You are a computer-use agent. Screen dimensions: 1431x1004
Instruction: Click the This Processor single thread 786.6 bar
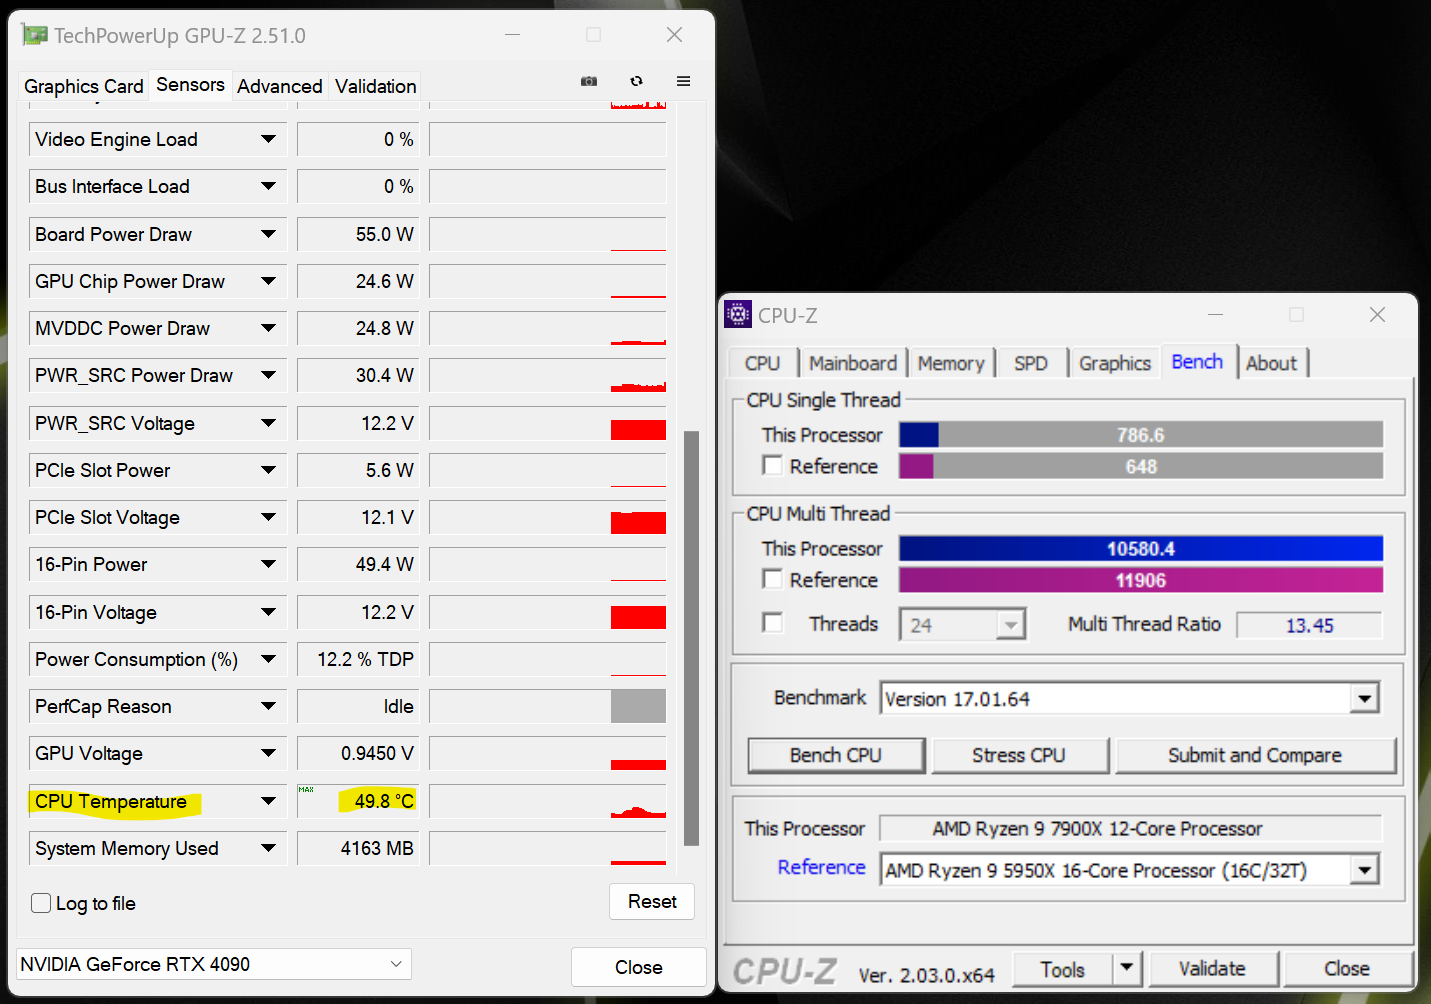(1141, 435)
